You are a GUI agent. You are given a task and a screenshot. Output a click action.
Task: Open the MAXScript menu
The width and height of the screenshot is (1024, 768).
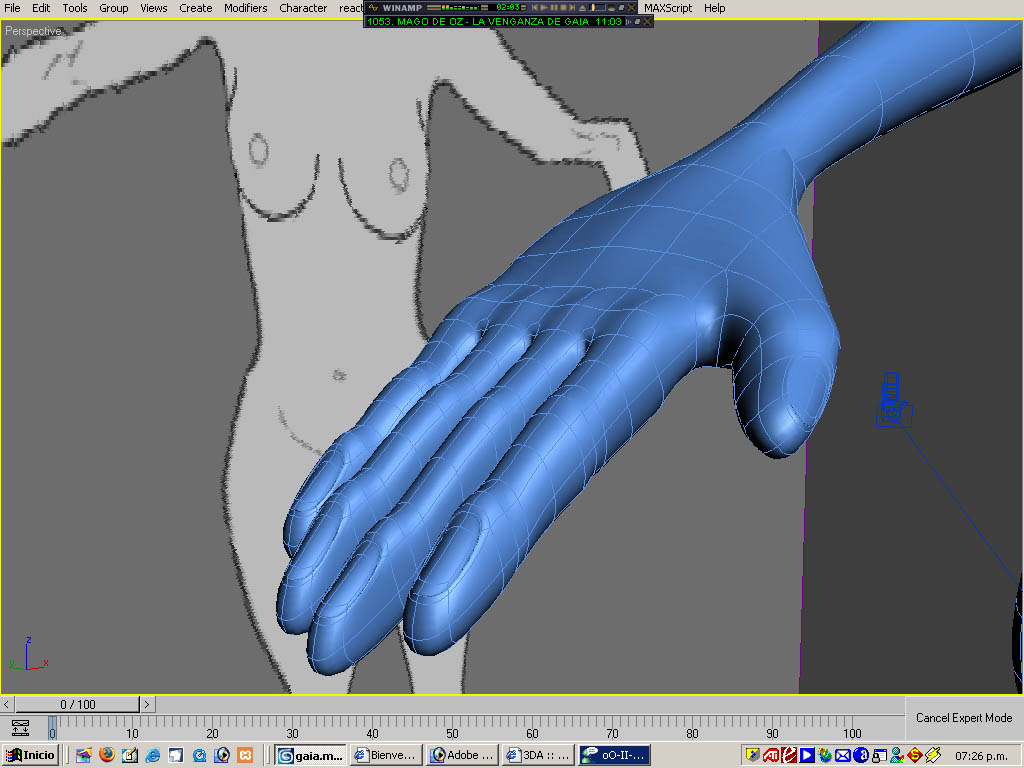coord(667,8)
